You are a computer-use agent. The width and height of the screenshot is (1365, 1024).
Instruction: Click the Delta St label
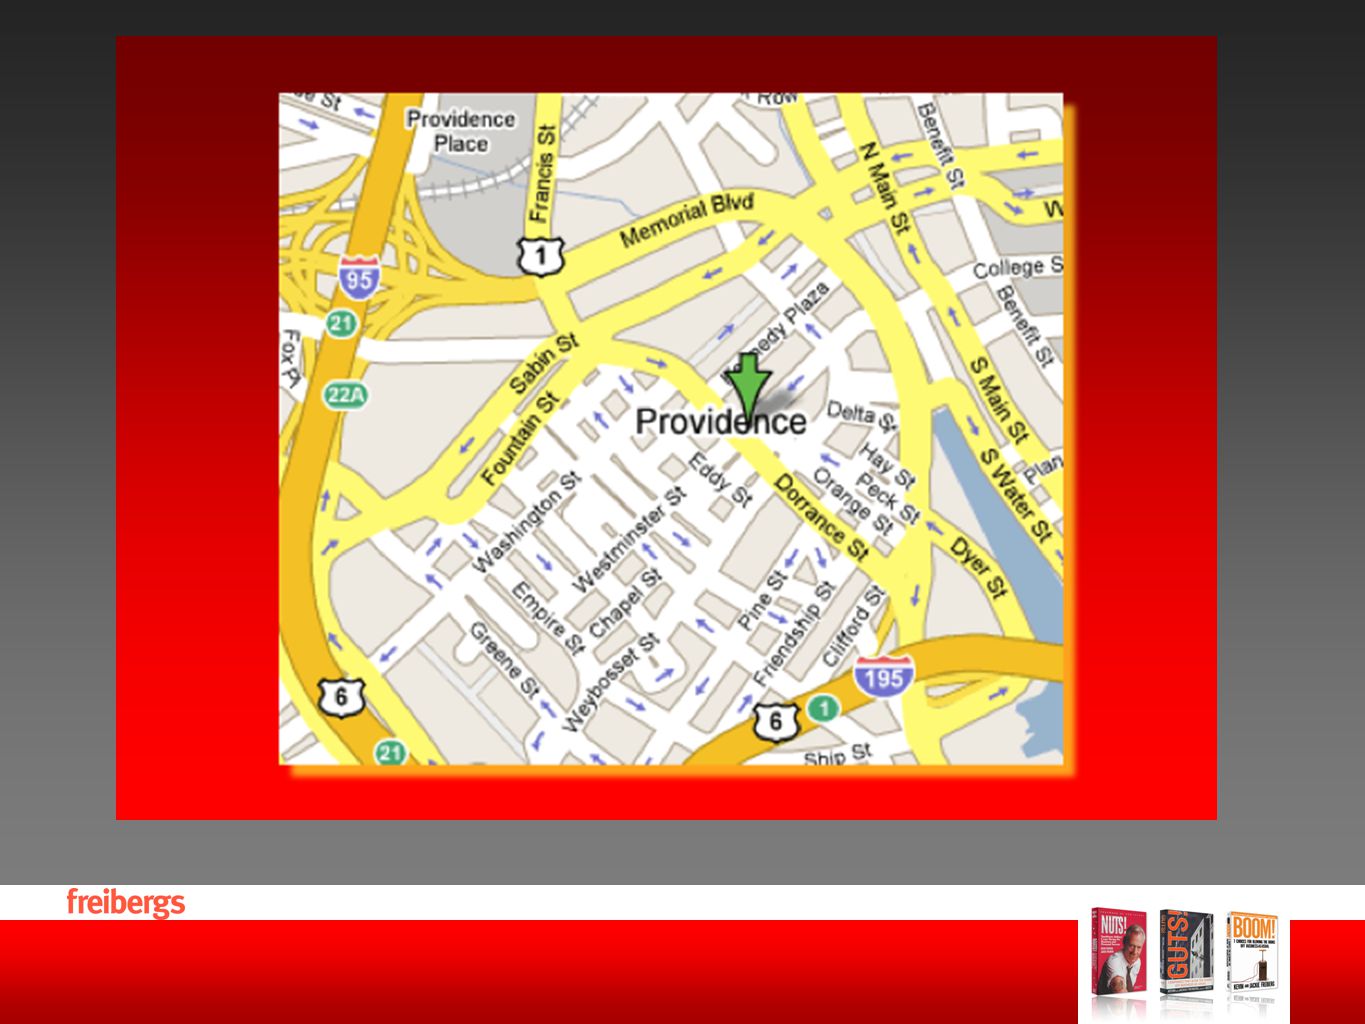(862, 414)
